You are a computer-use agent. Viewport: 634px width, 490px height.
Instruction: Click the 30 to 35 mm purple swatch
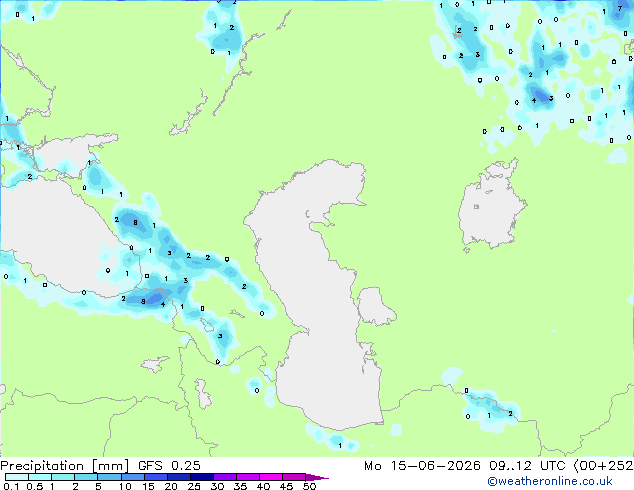click(225, 477)
